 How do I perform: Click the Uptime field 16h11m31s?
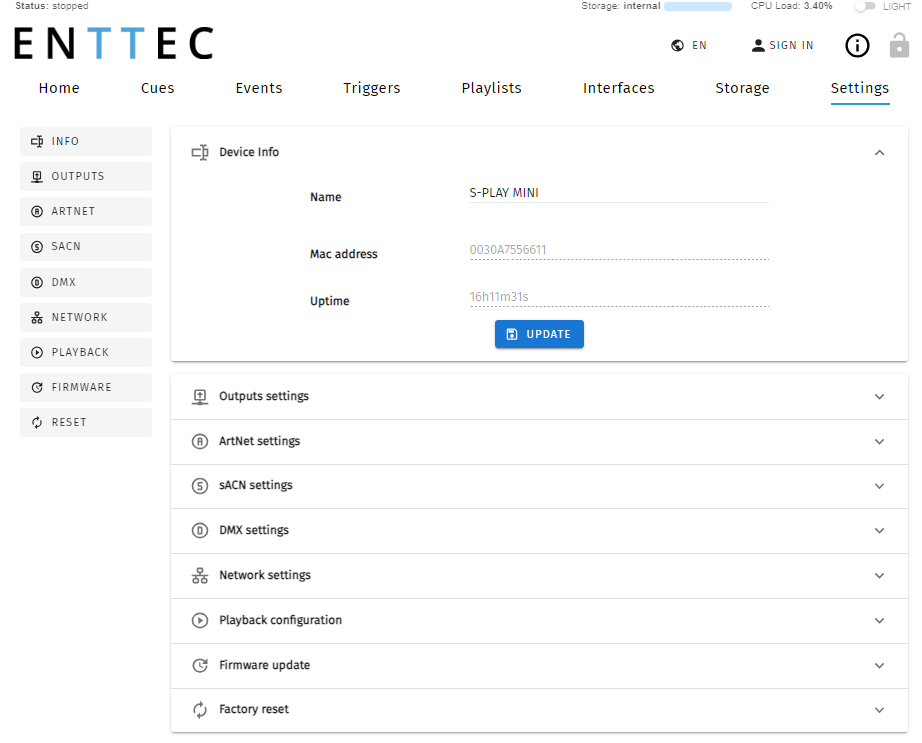pos(619,297)
